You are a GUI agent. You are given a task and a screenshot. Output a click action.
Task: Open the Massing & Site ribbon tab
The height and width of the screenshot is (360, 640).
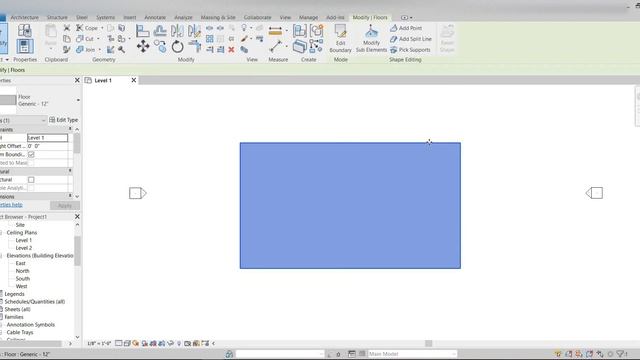[x=218, y=18]
